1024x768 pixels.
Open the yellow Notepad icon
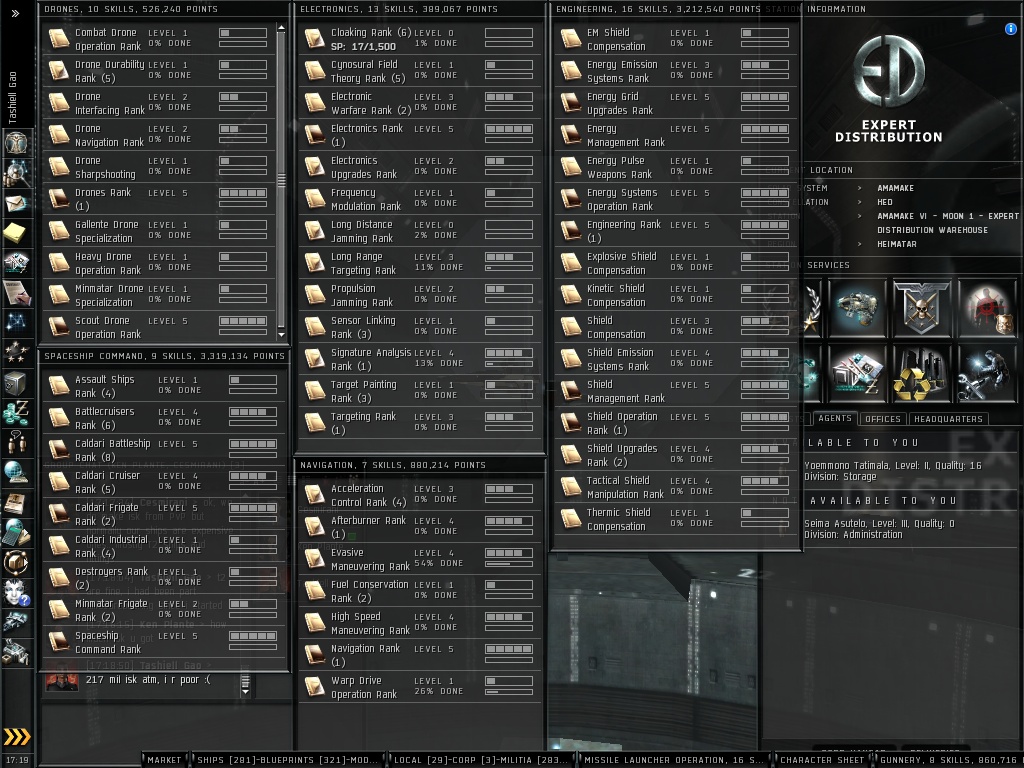16,232
